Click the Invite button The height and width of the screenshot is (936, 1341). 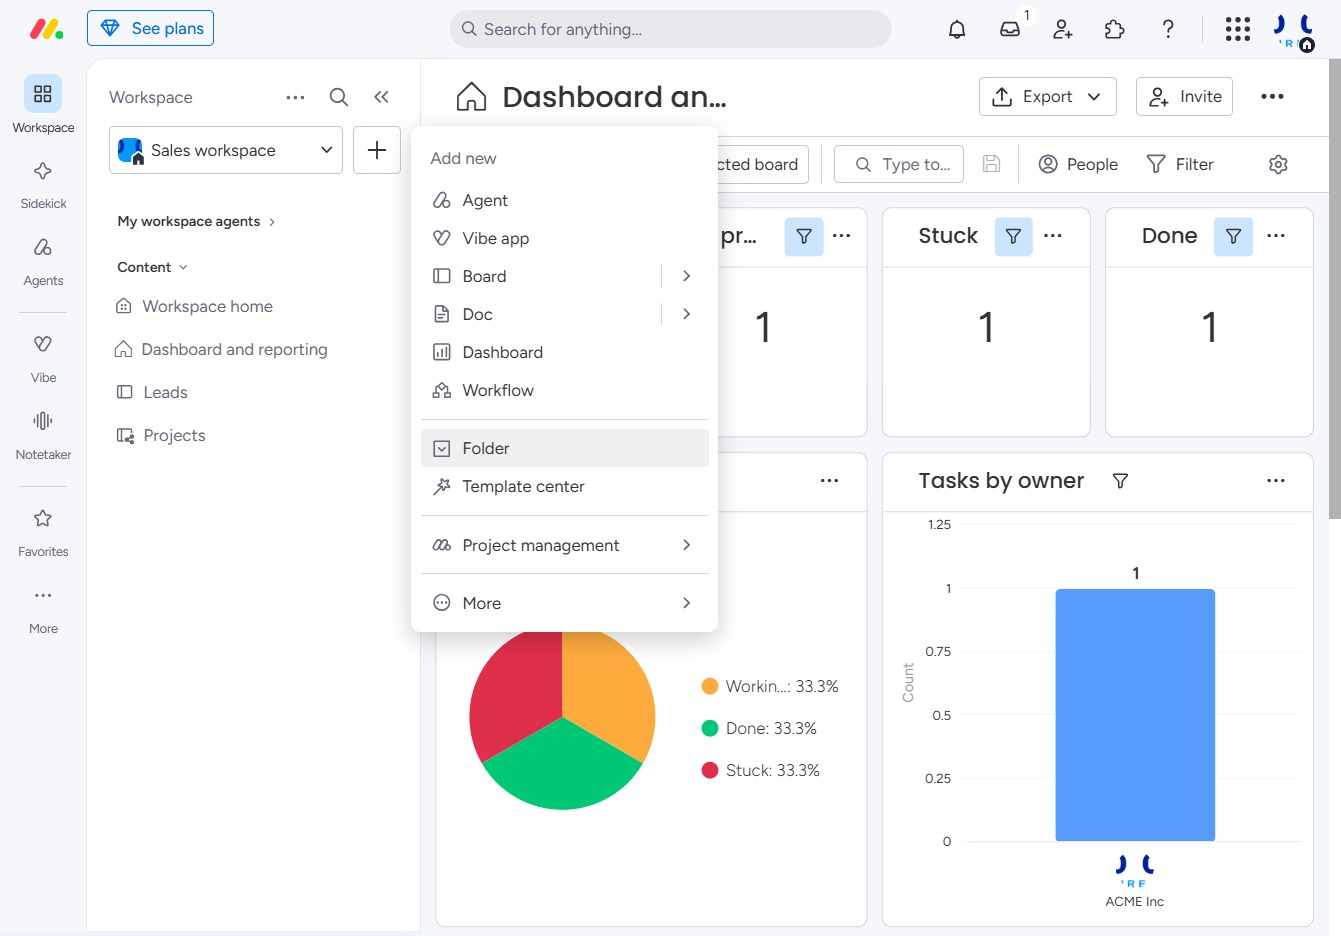pyautogui.click(x=1184, y=96)
